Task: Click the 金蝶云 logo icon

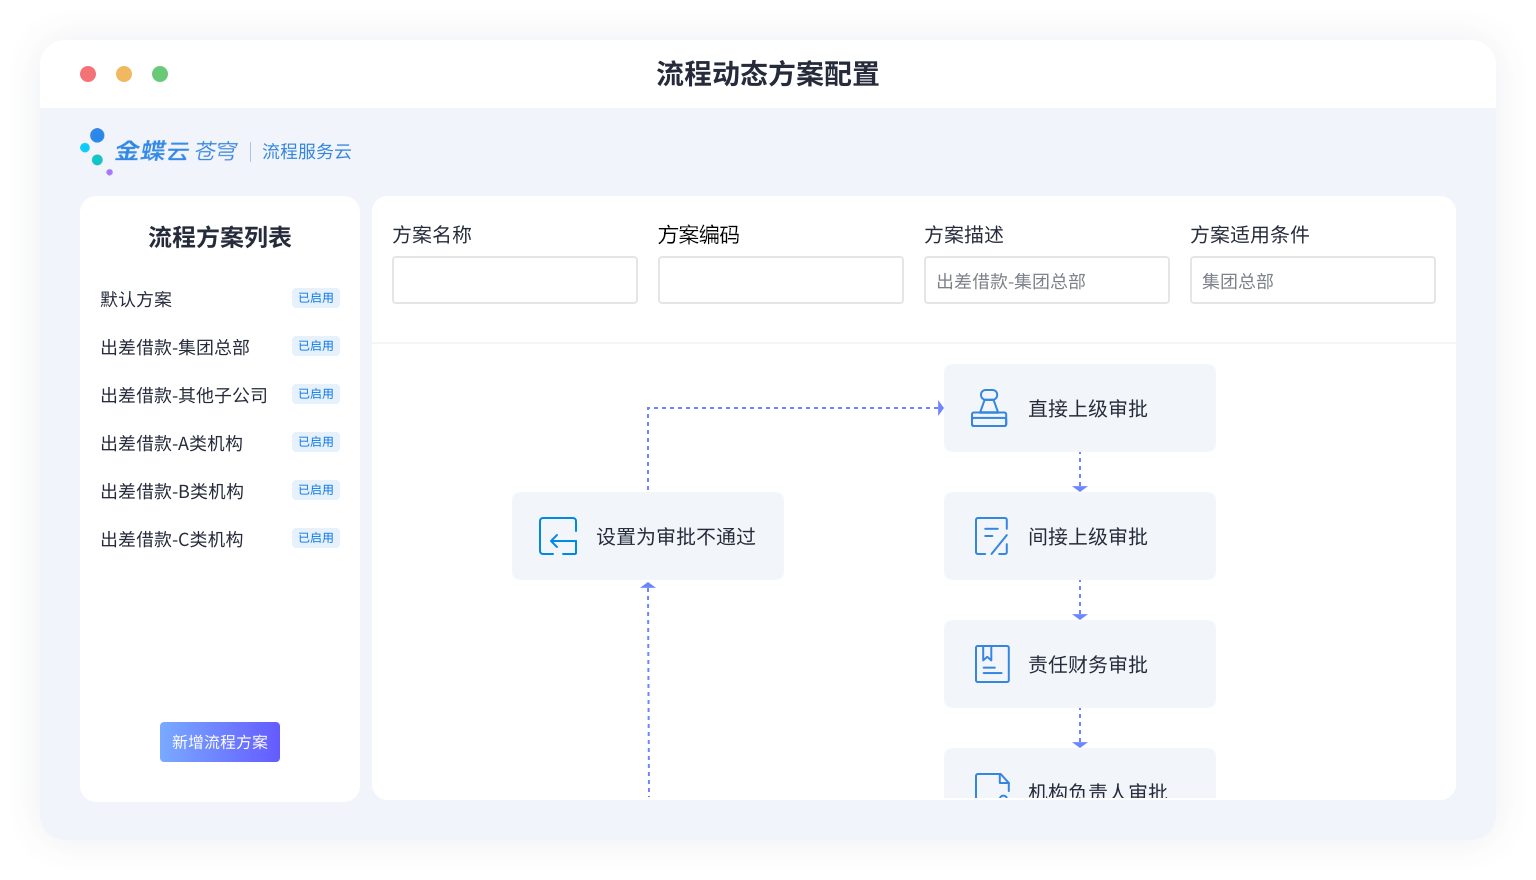Action: tap(95, 151)
